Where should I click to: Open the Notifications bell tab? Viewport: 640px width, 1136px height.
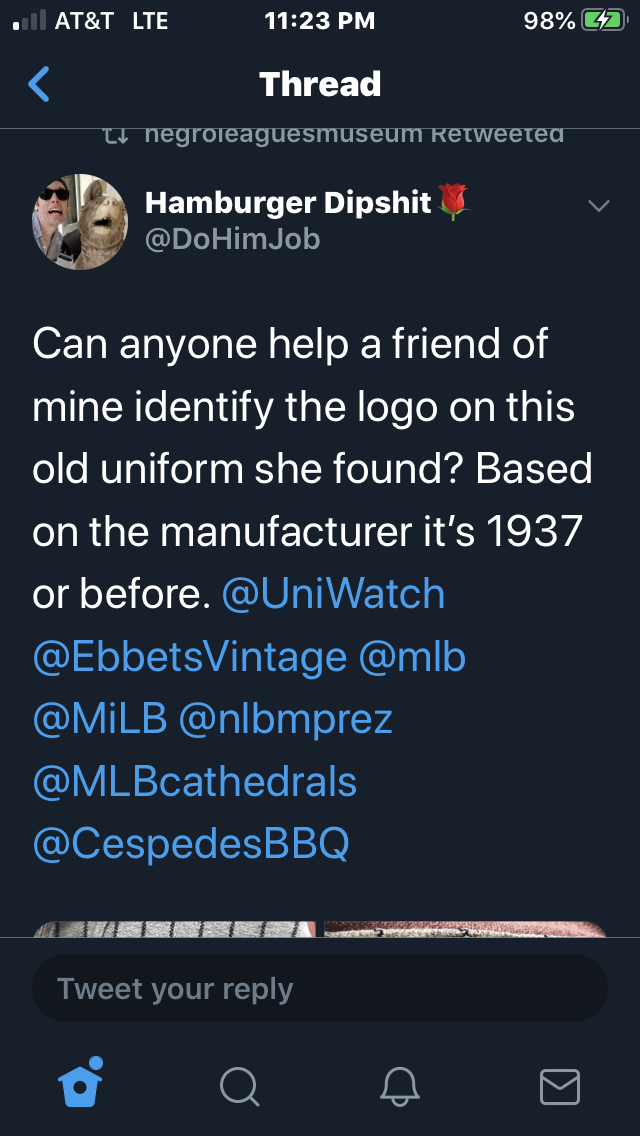[x=399, y=1086]
